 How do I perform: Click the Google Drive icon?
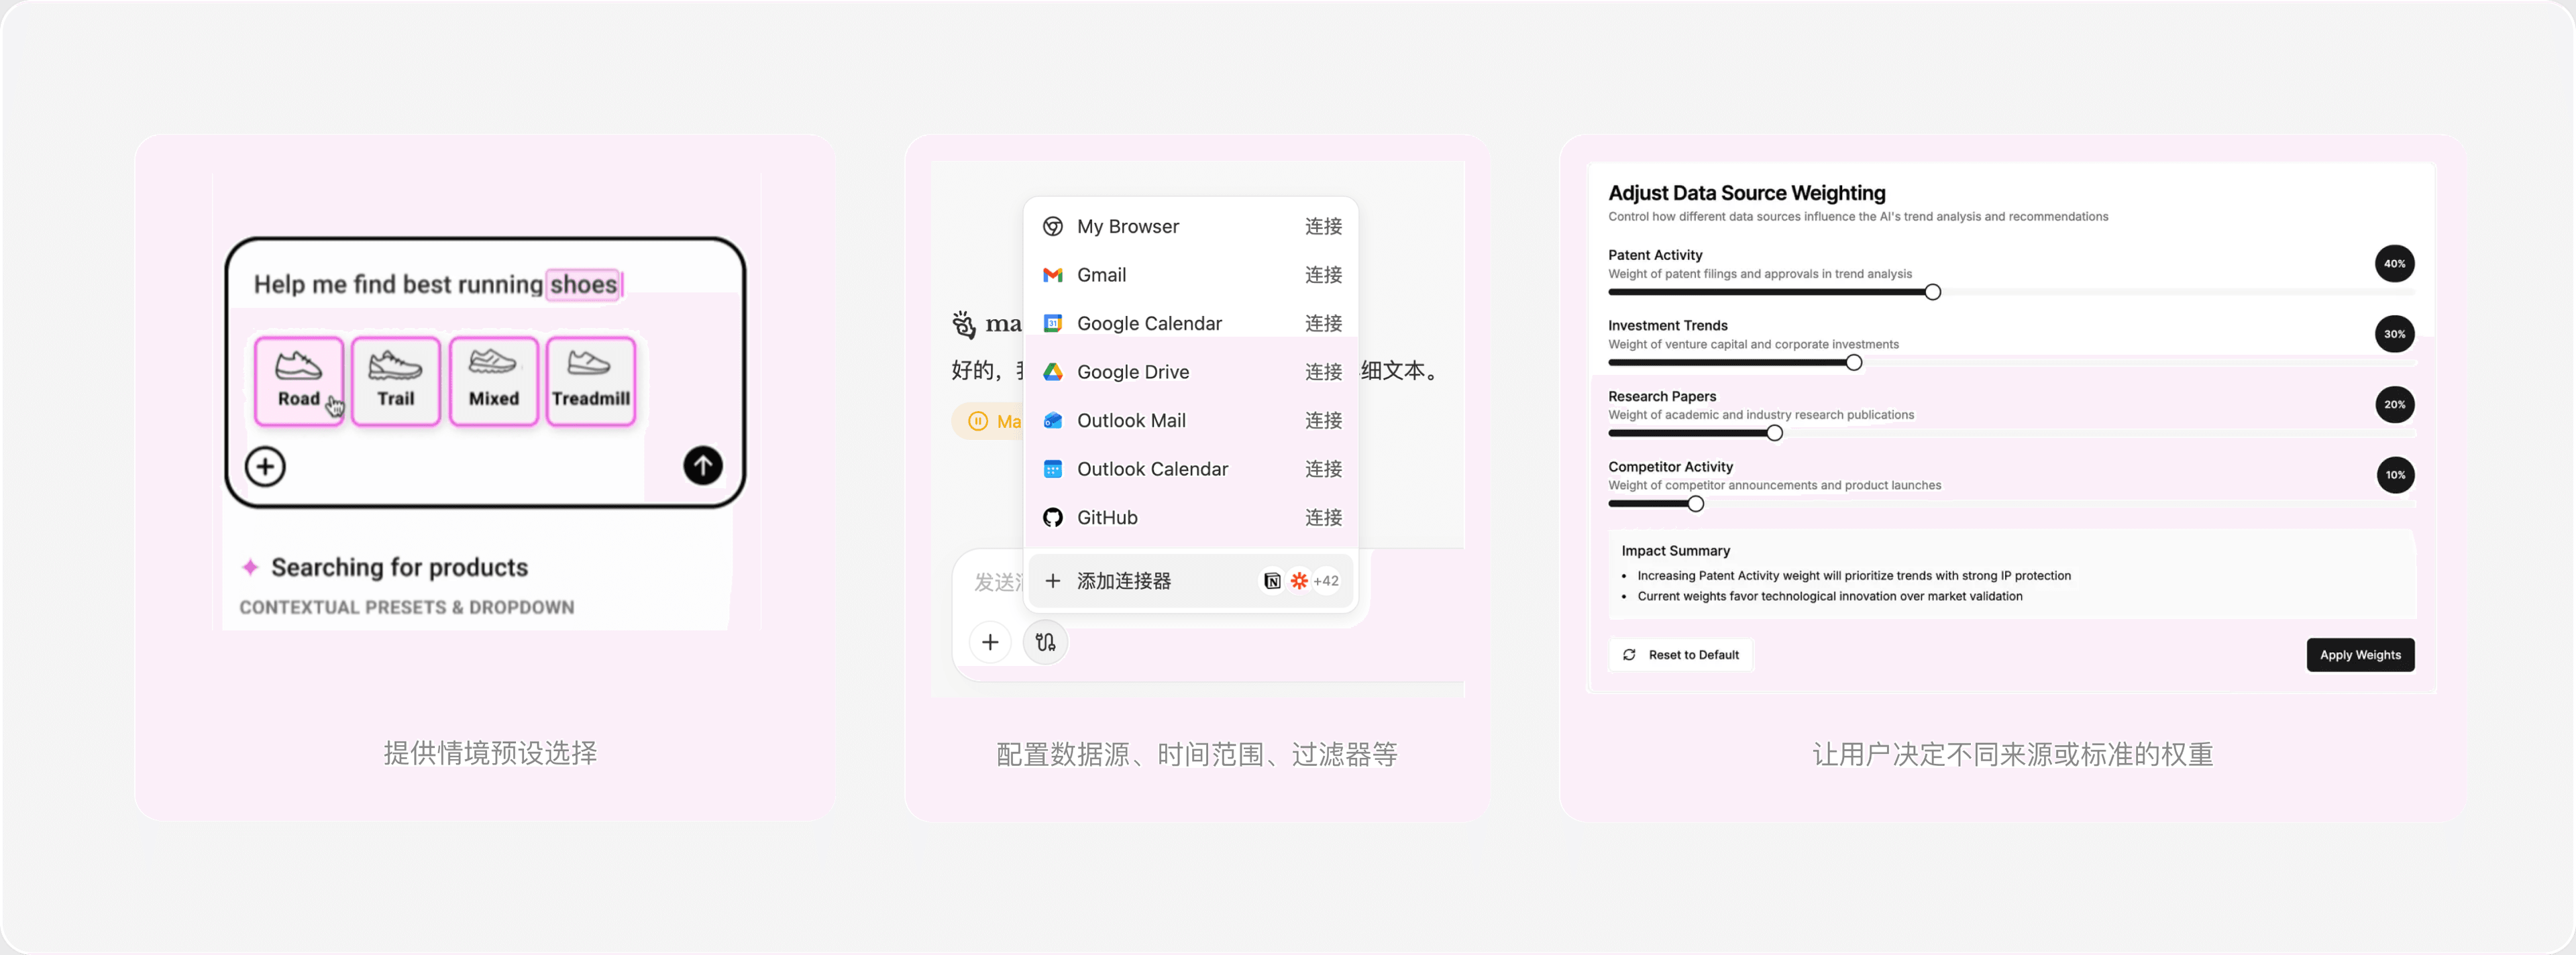(x=1052, y=372)
